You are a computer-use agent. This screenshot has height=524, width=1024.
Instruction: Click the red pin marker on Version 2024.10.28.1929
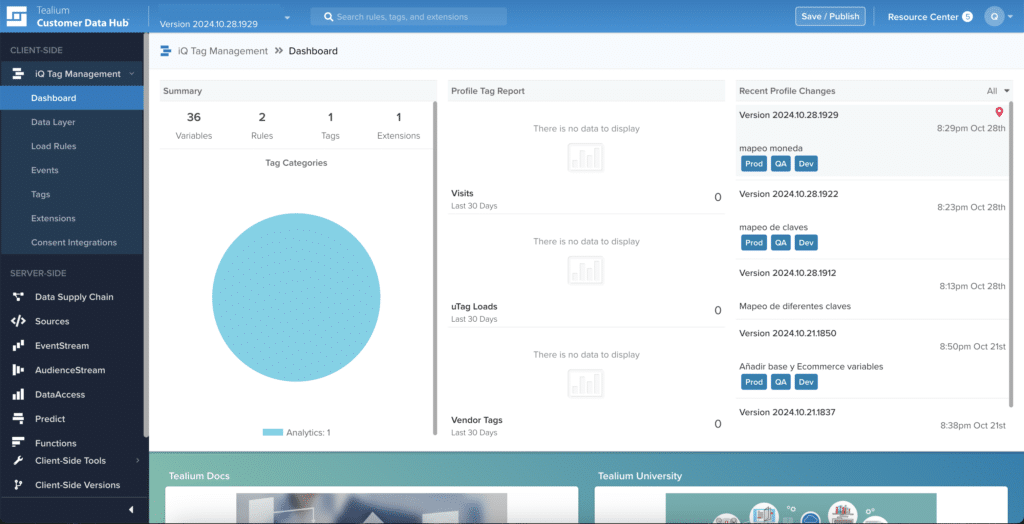pyautogui.click(x=999, y=112)
